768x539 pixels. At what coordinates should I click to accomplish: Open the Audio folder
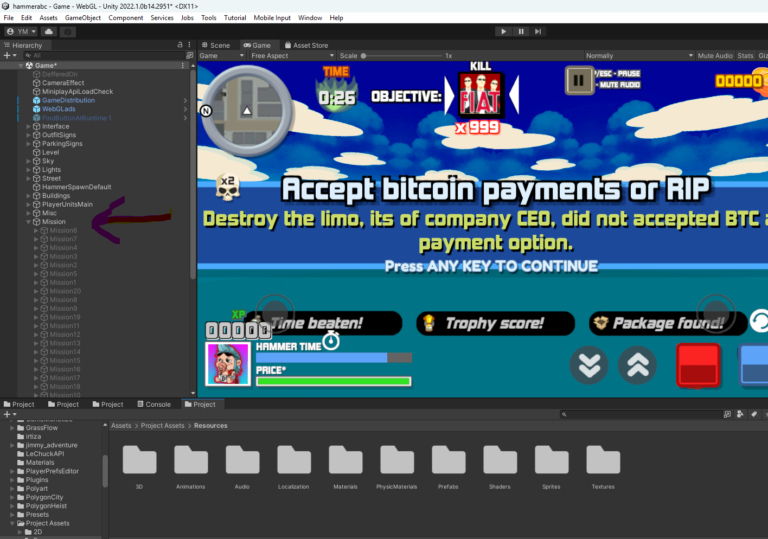[242, 467]
